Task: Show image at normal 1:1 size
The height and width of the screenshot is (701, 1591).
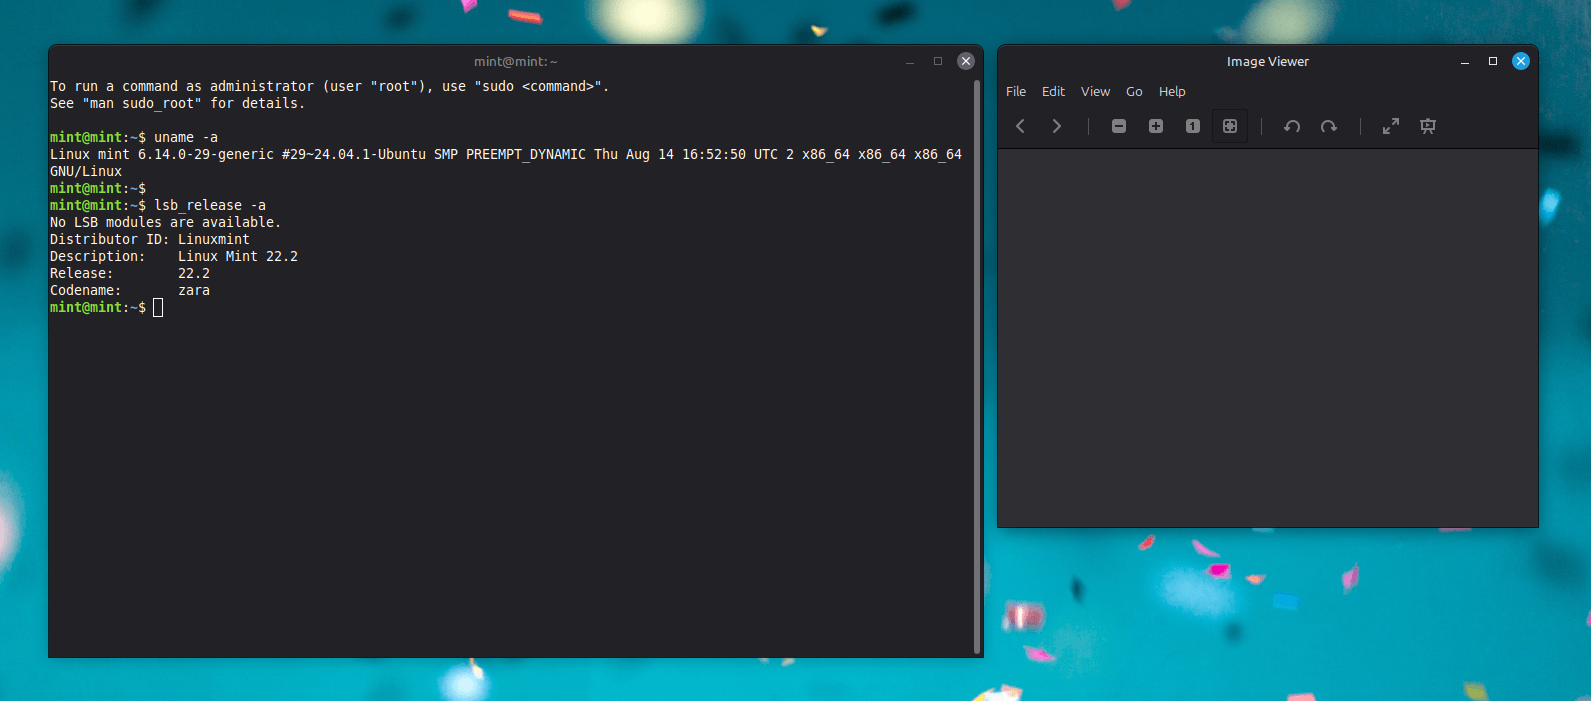Action: [1193, 126]
